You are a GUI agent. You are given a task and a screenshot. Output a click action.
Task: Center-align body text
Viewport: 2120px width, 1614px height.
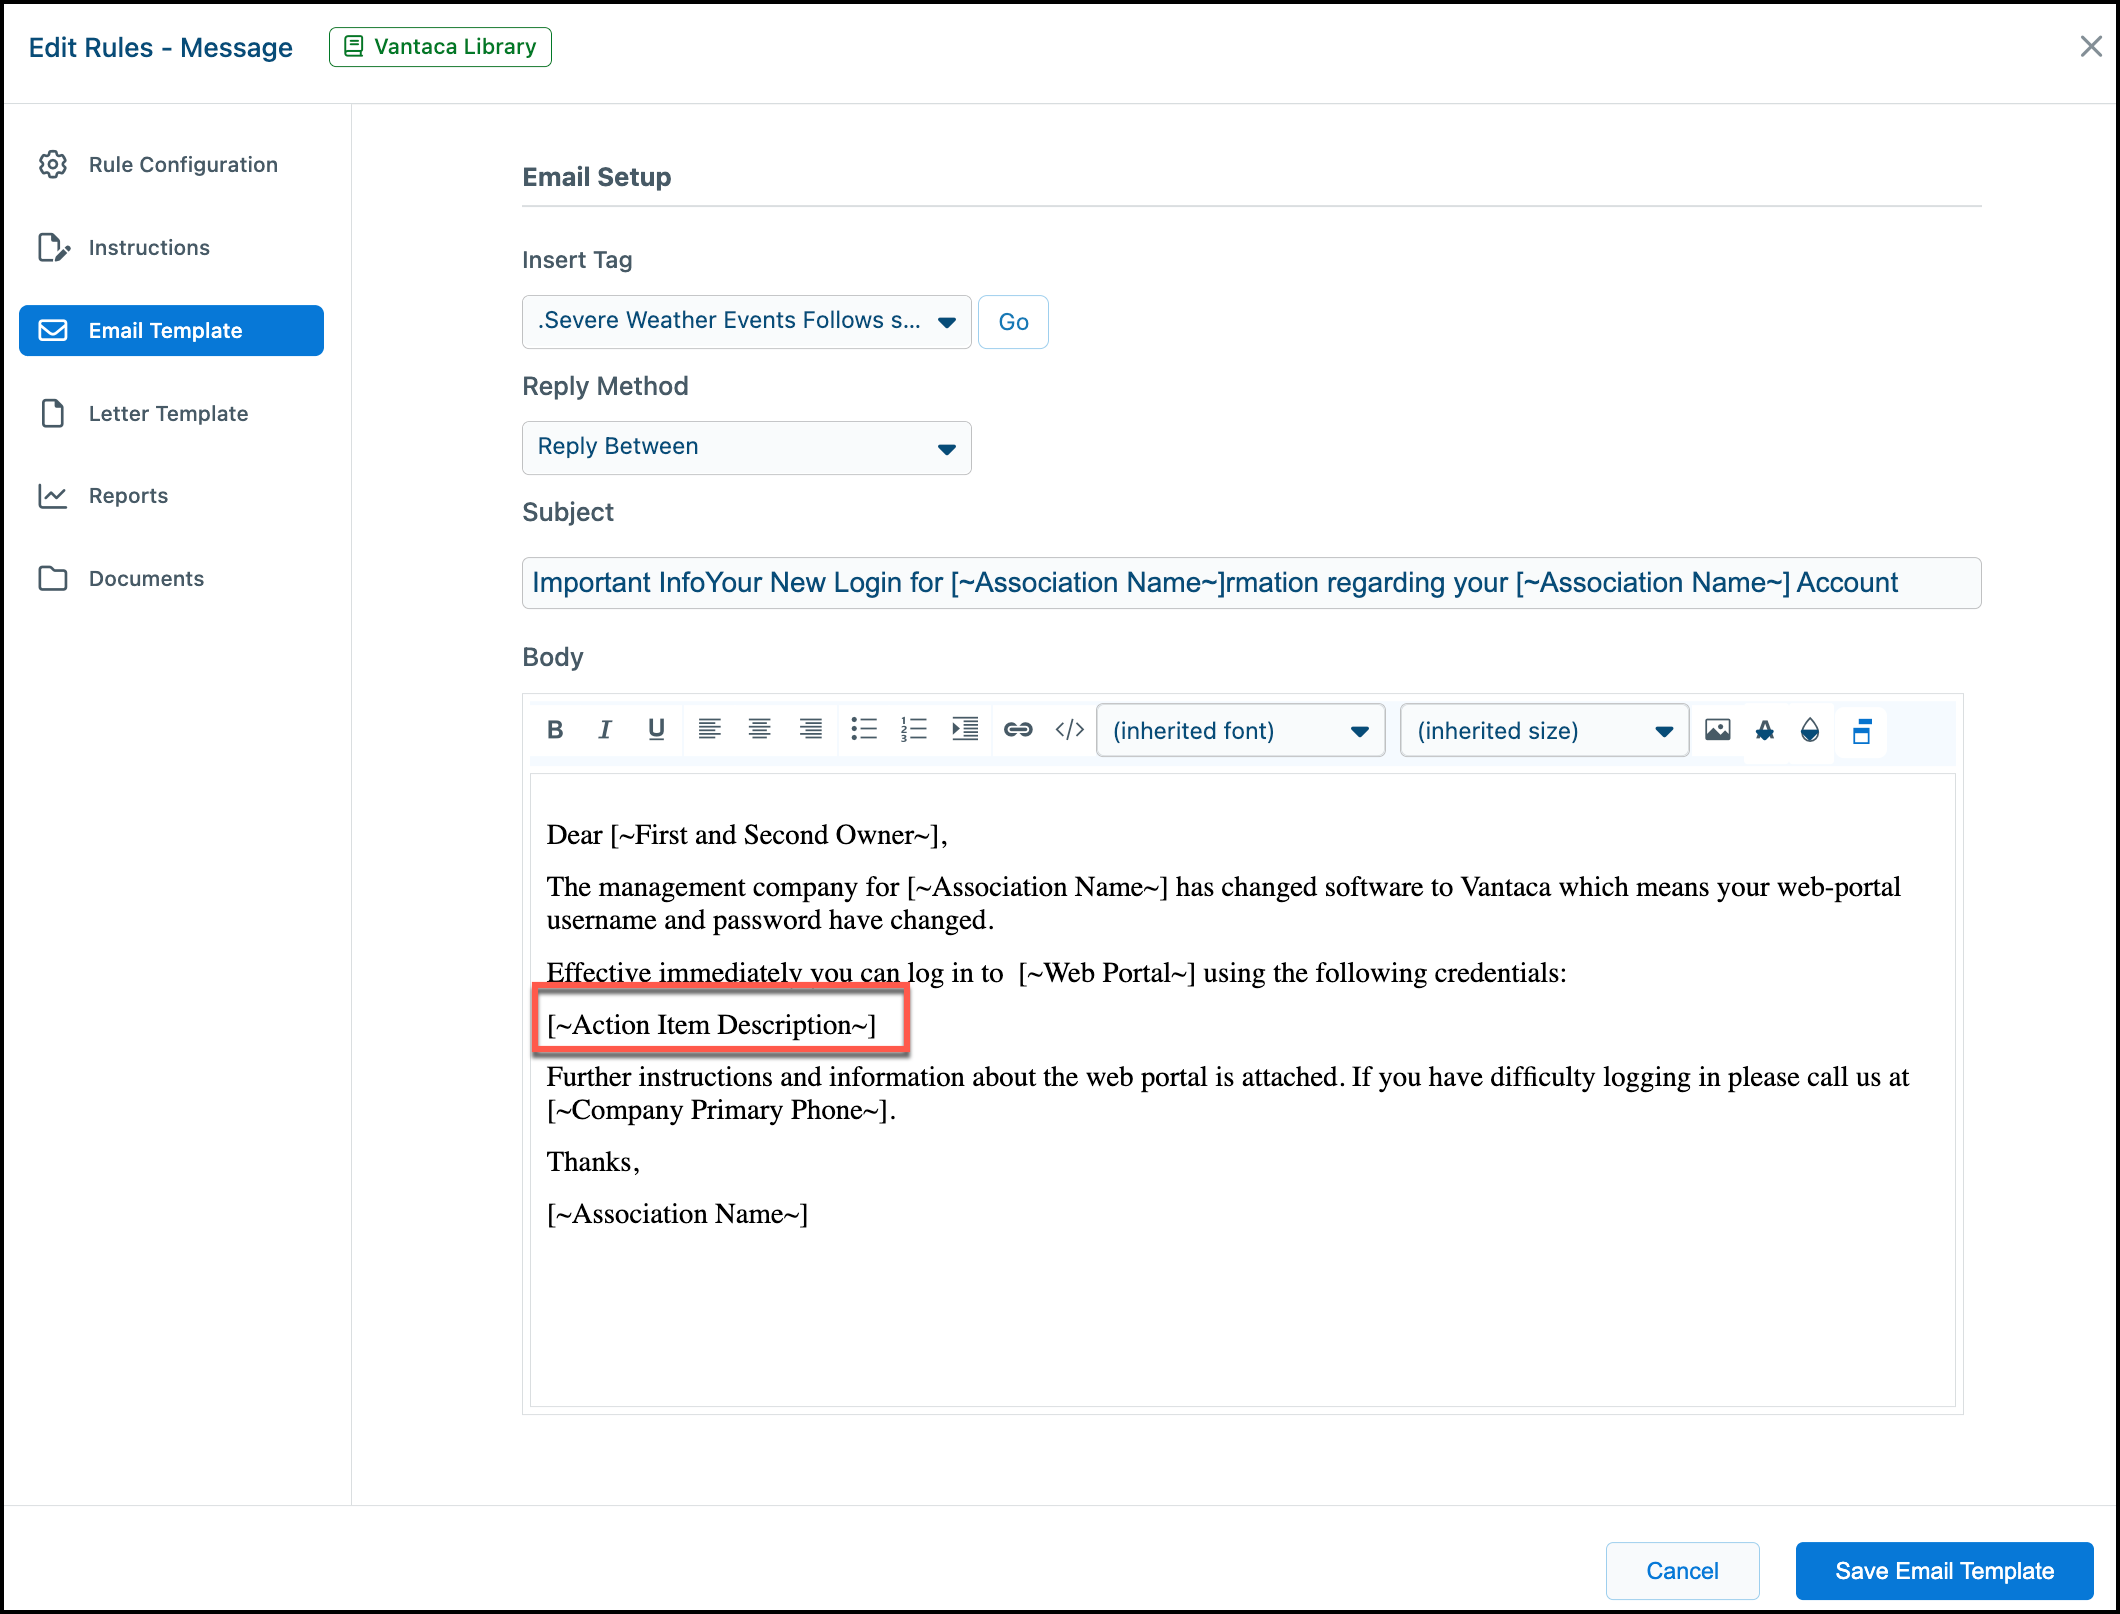760,730
